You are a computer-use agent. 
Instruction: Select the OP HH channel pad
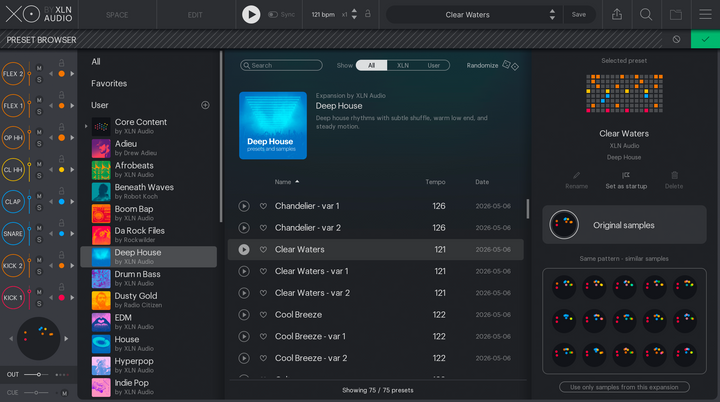[x=13, y=138]
